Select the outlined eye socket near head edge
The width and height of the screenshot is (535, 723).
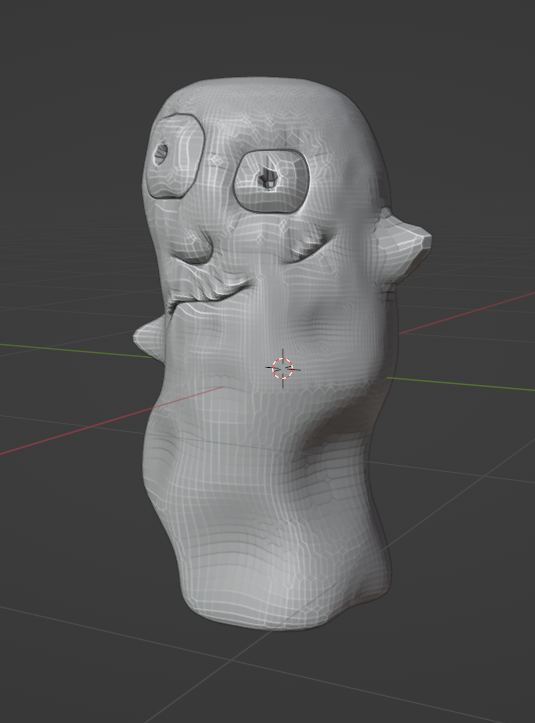pos(174,155)
